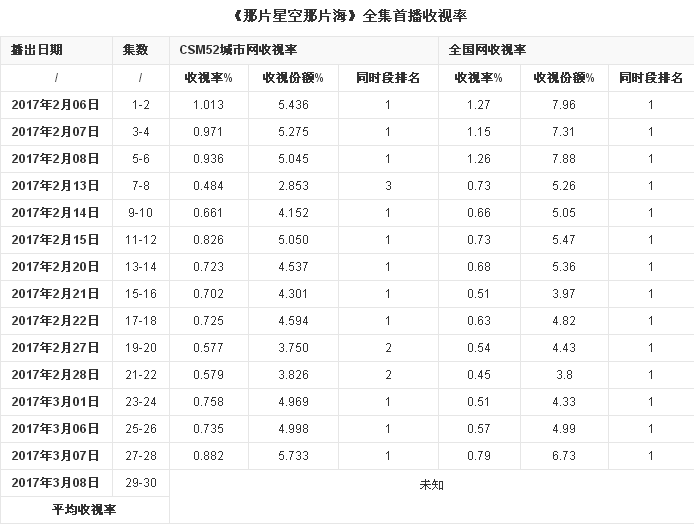Click episode cell 29-30
The width and height of the screenshot is (694, 527).
(x=141, y=483)
